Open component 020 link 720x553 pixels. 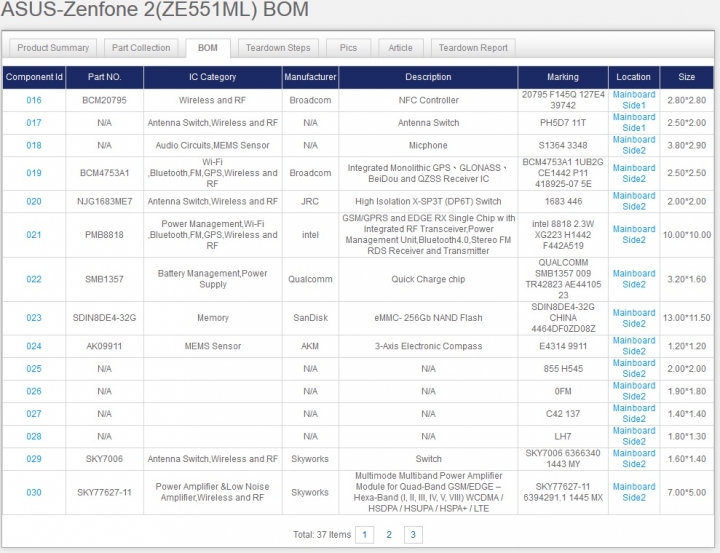click(34, 201)
